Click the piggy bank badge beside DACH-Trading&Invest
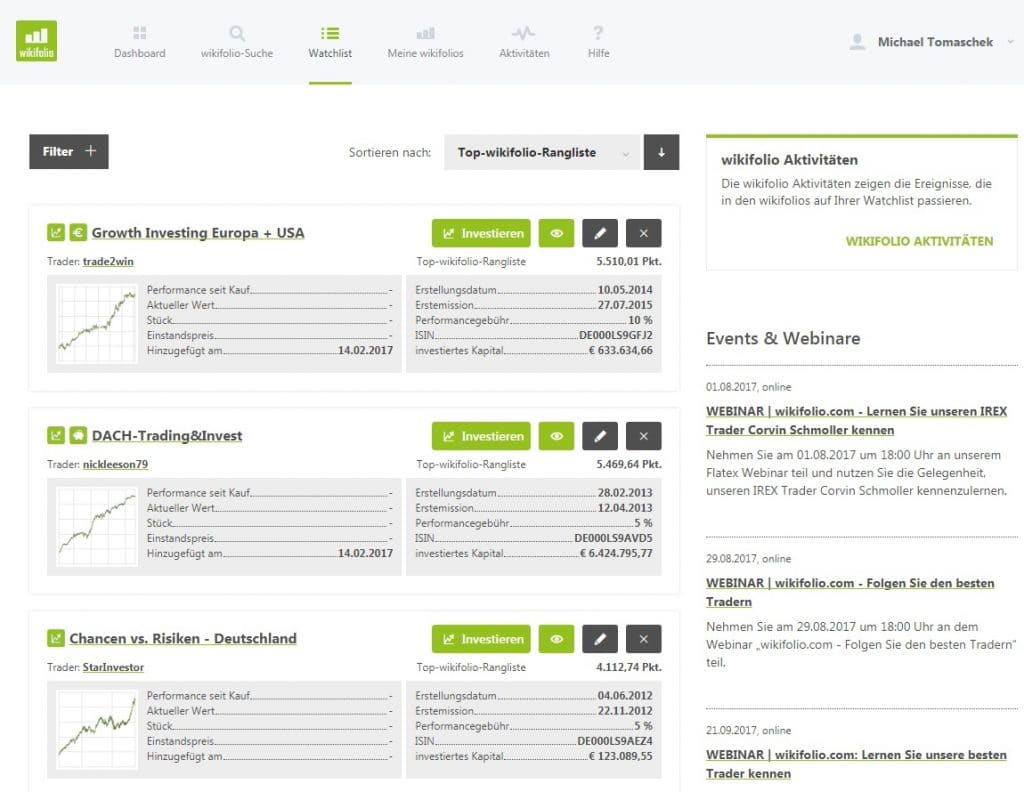 [78, 436]
